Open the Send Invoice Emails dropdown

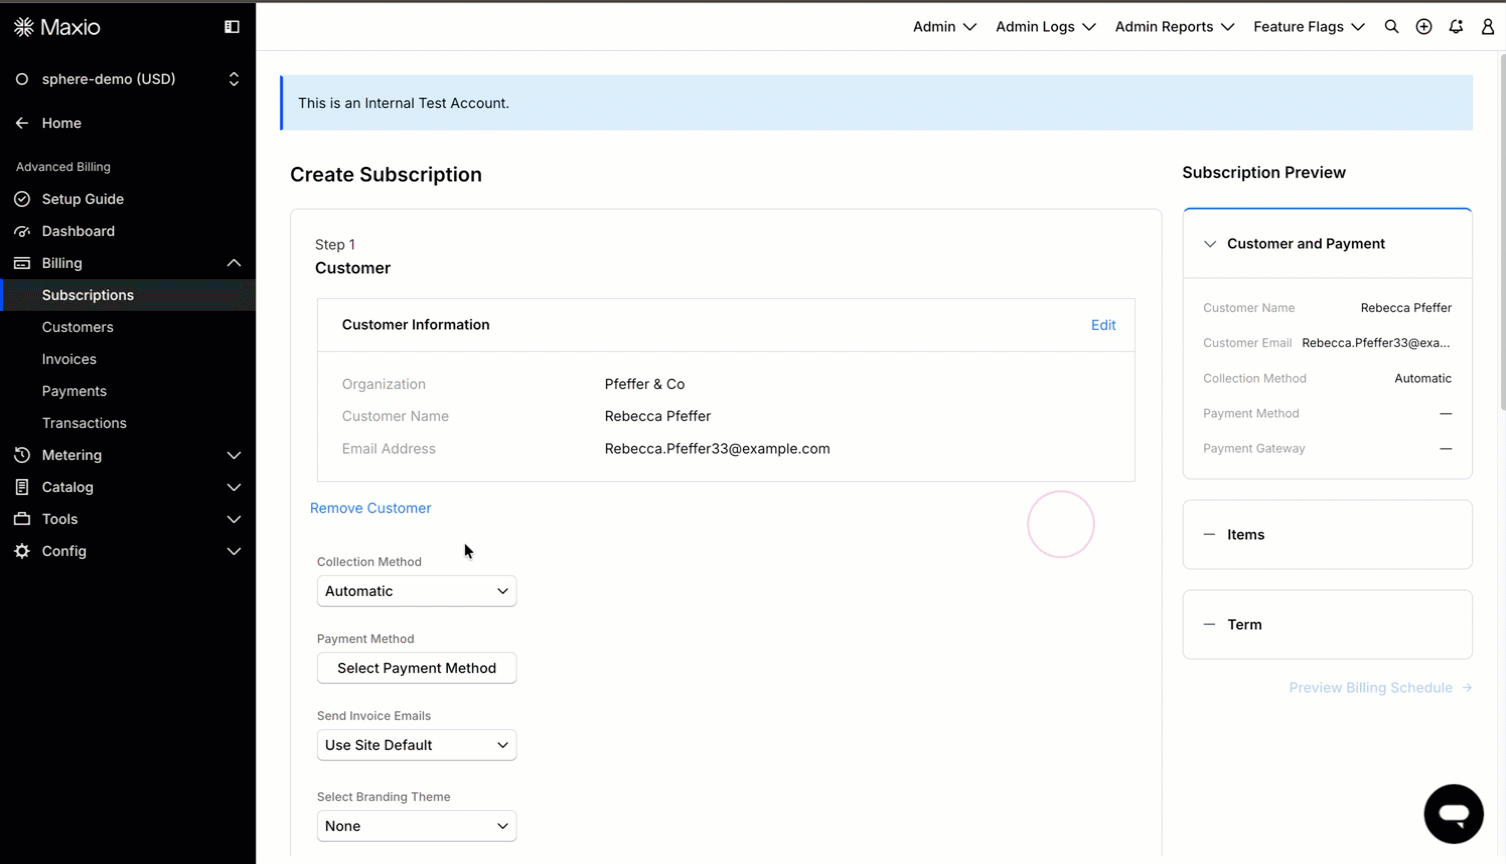coord(417,745)
